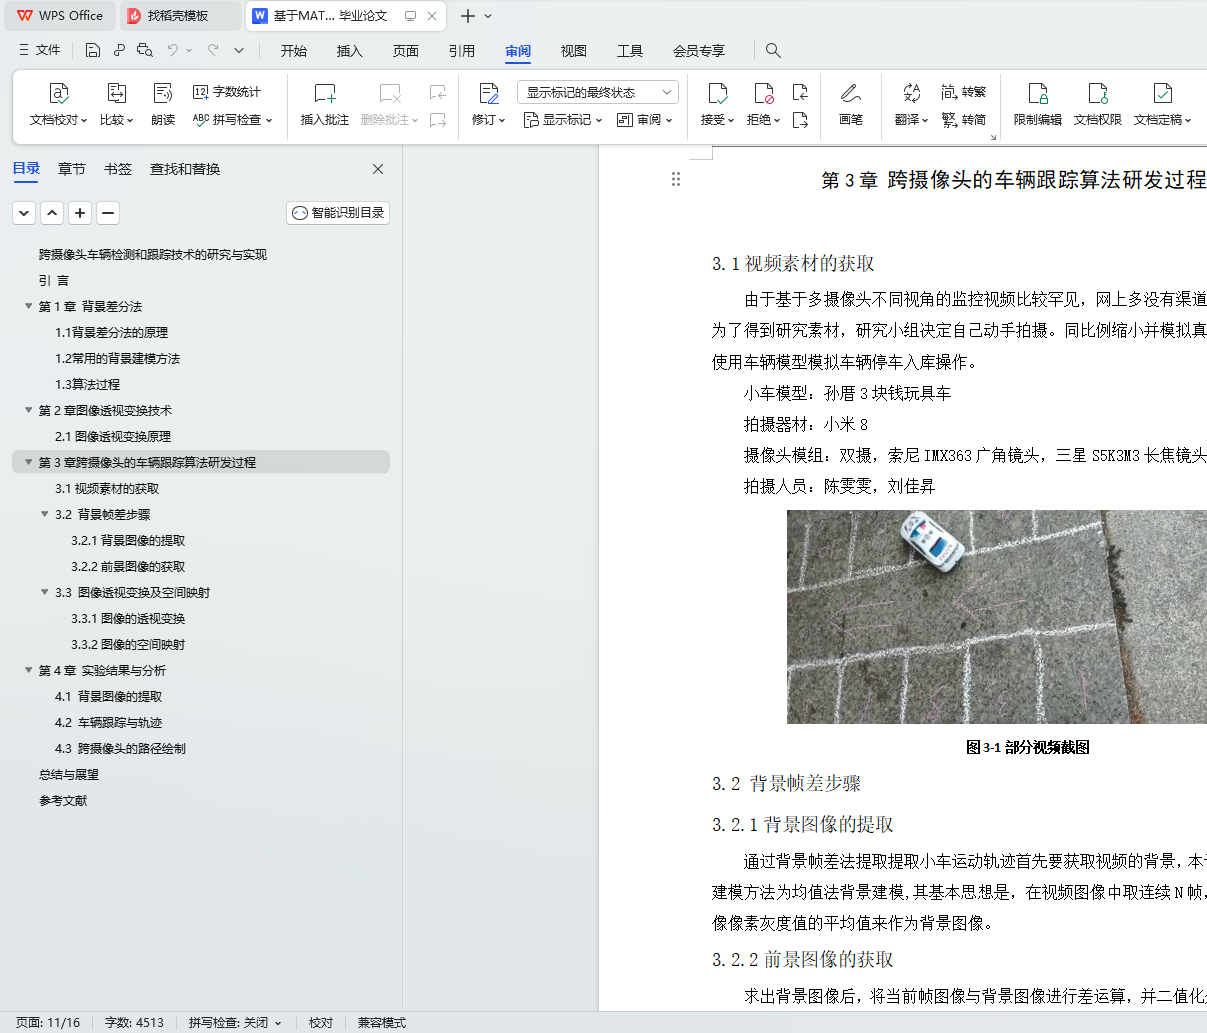The width and height of the screenshot is (1207, 1033).
Task: Click the plus button in outline pane
Action: [80, 212]
